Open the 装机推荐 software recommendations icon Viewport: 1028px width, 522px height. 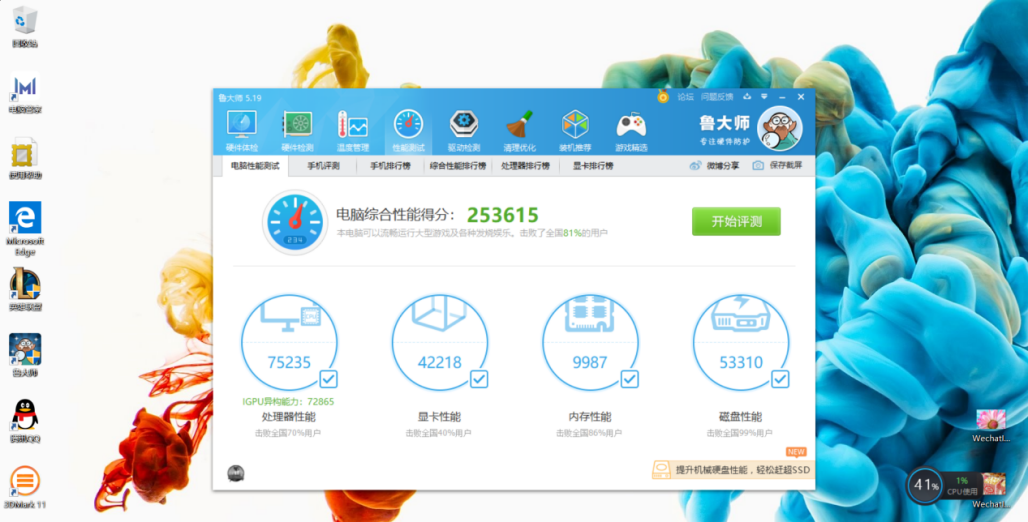point(575,129)
